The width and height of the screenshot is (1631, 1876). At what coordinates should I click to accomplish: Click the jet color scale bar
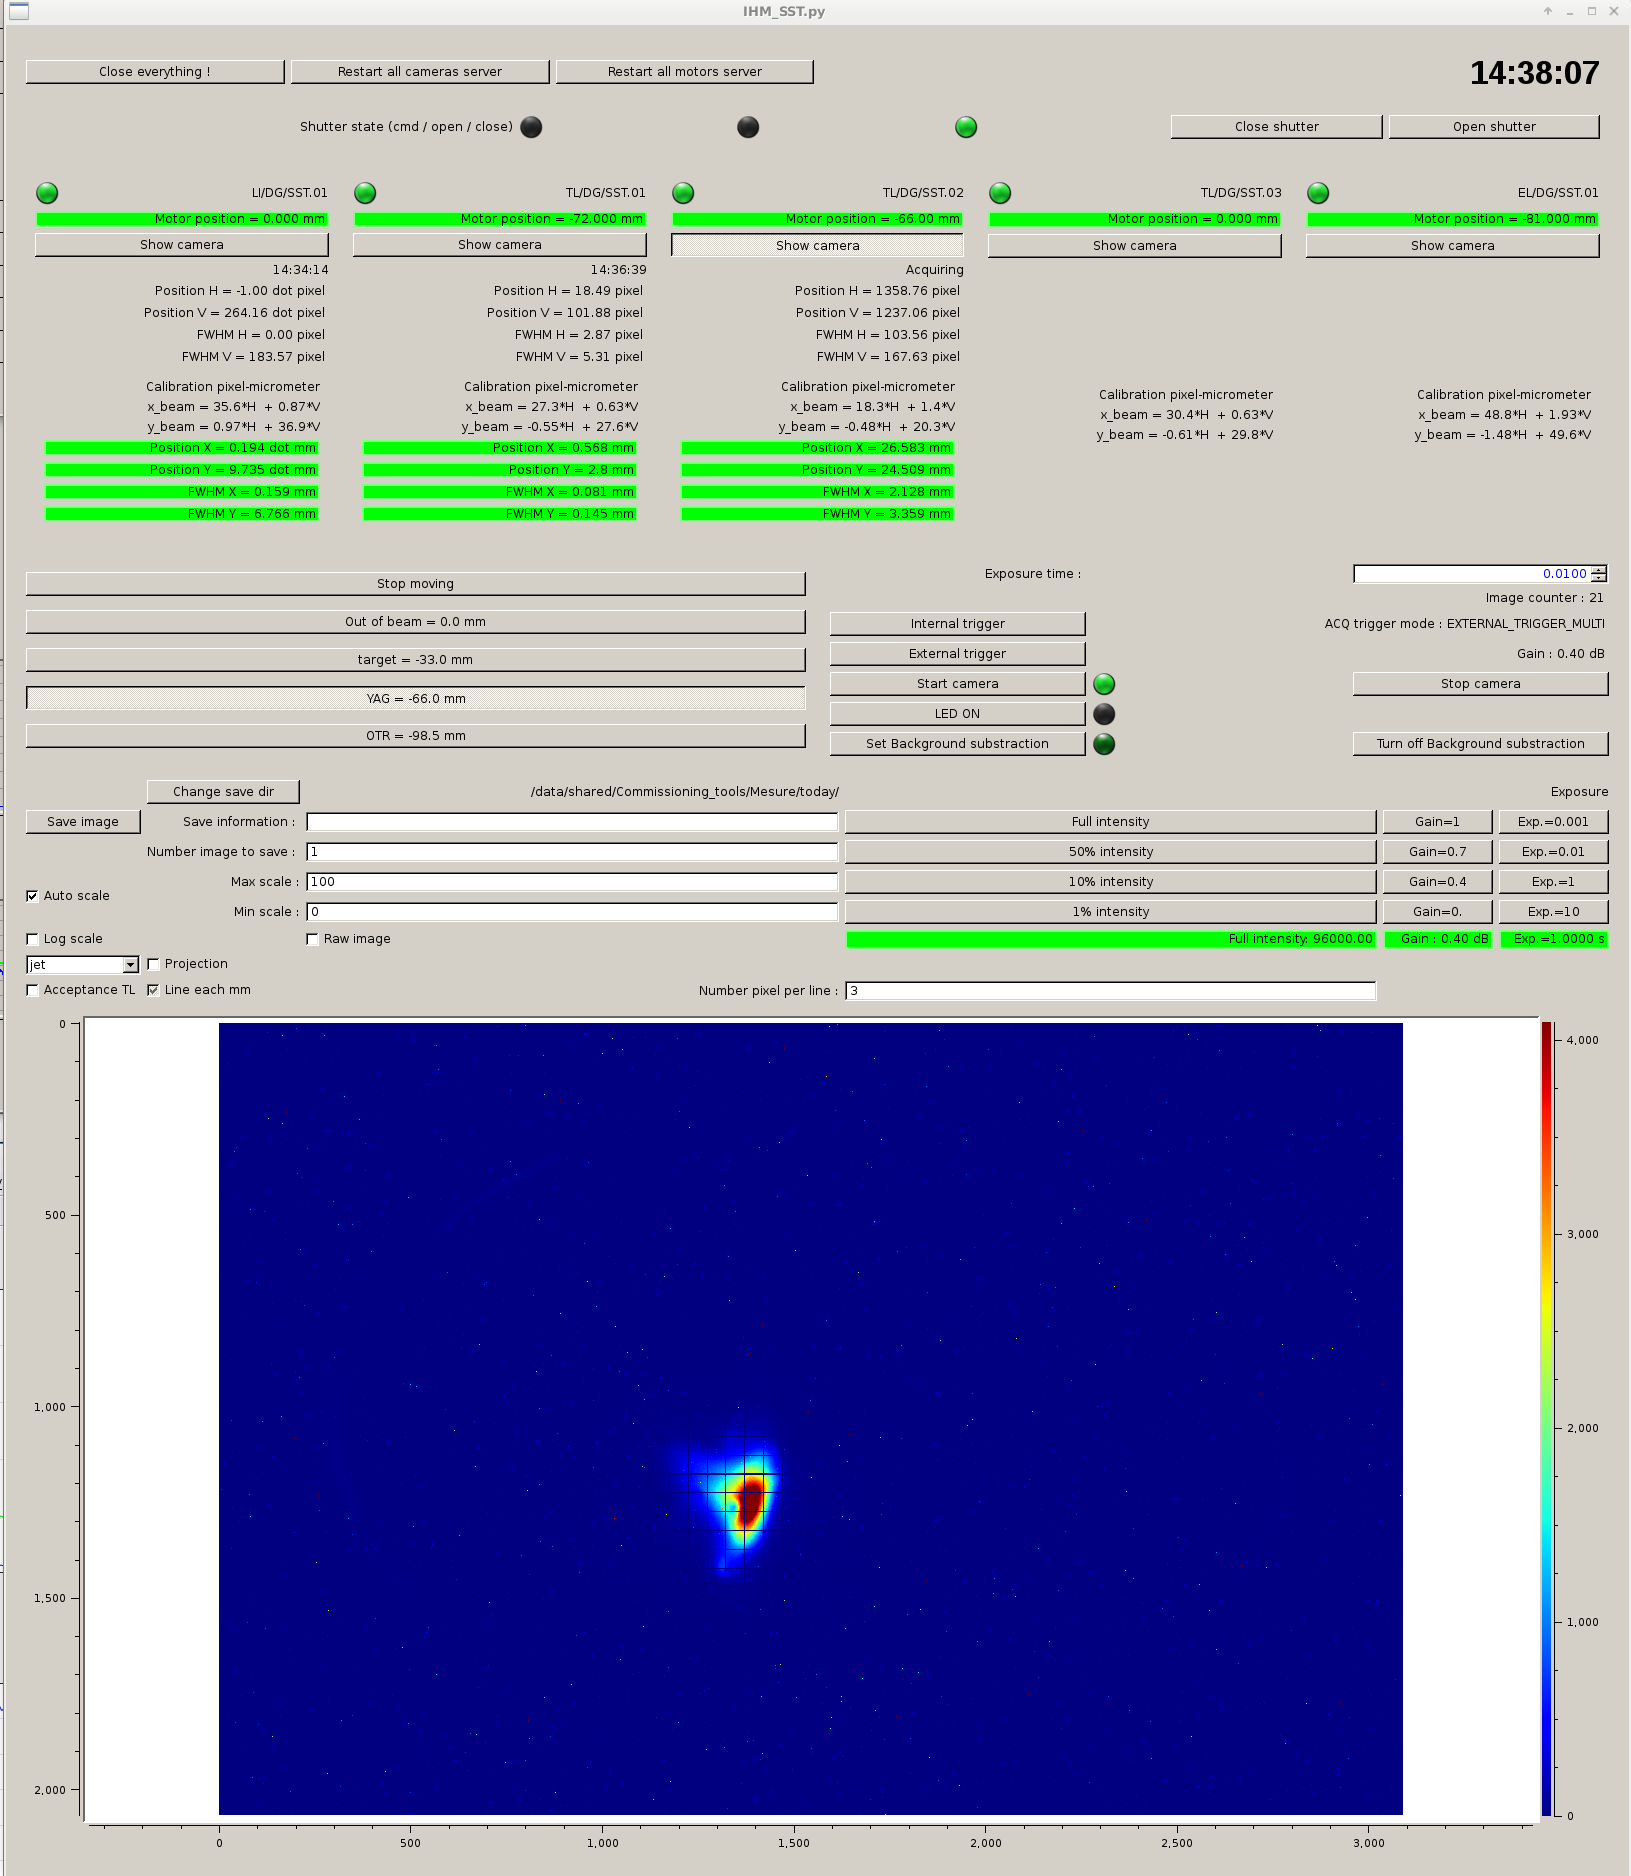coord(1546,1418)
